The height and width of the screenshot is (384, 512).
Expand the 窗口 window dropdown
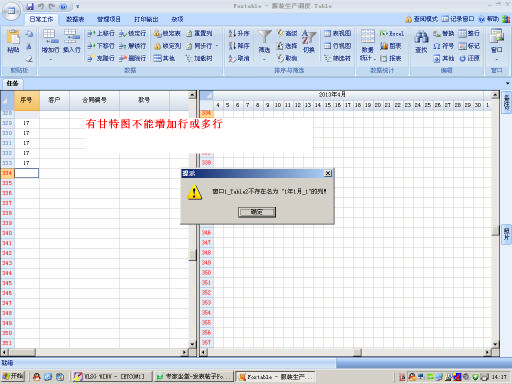coord(497,60)
